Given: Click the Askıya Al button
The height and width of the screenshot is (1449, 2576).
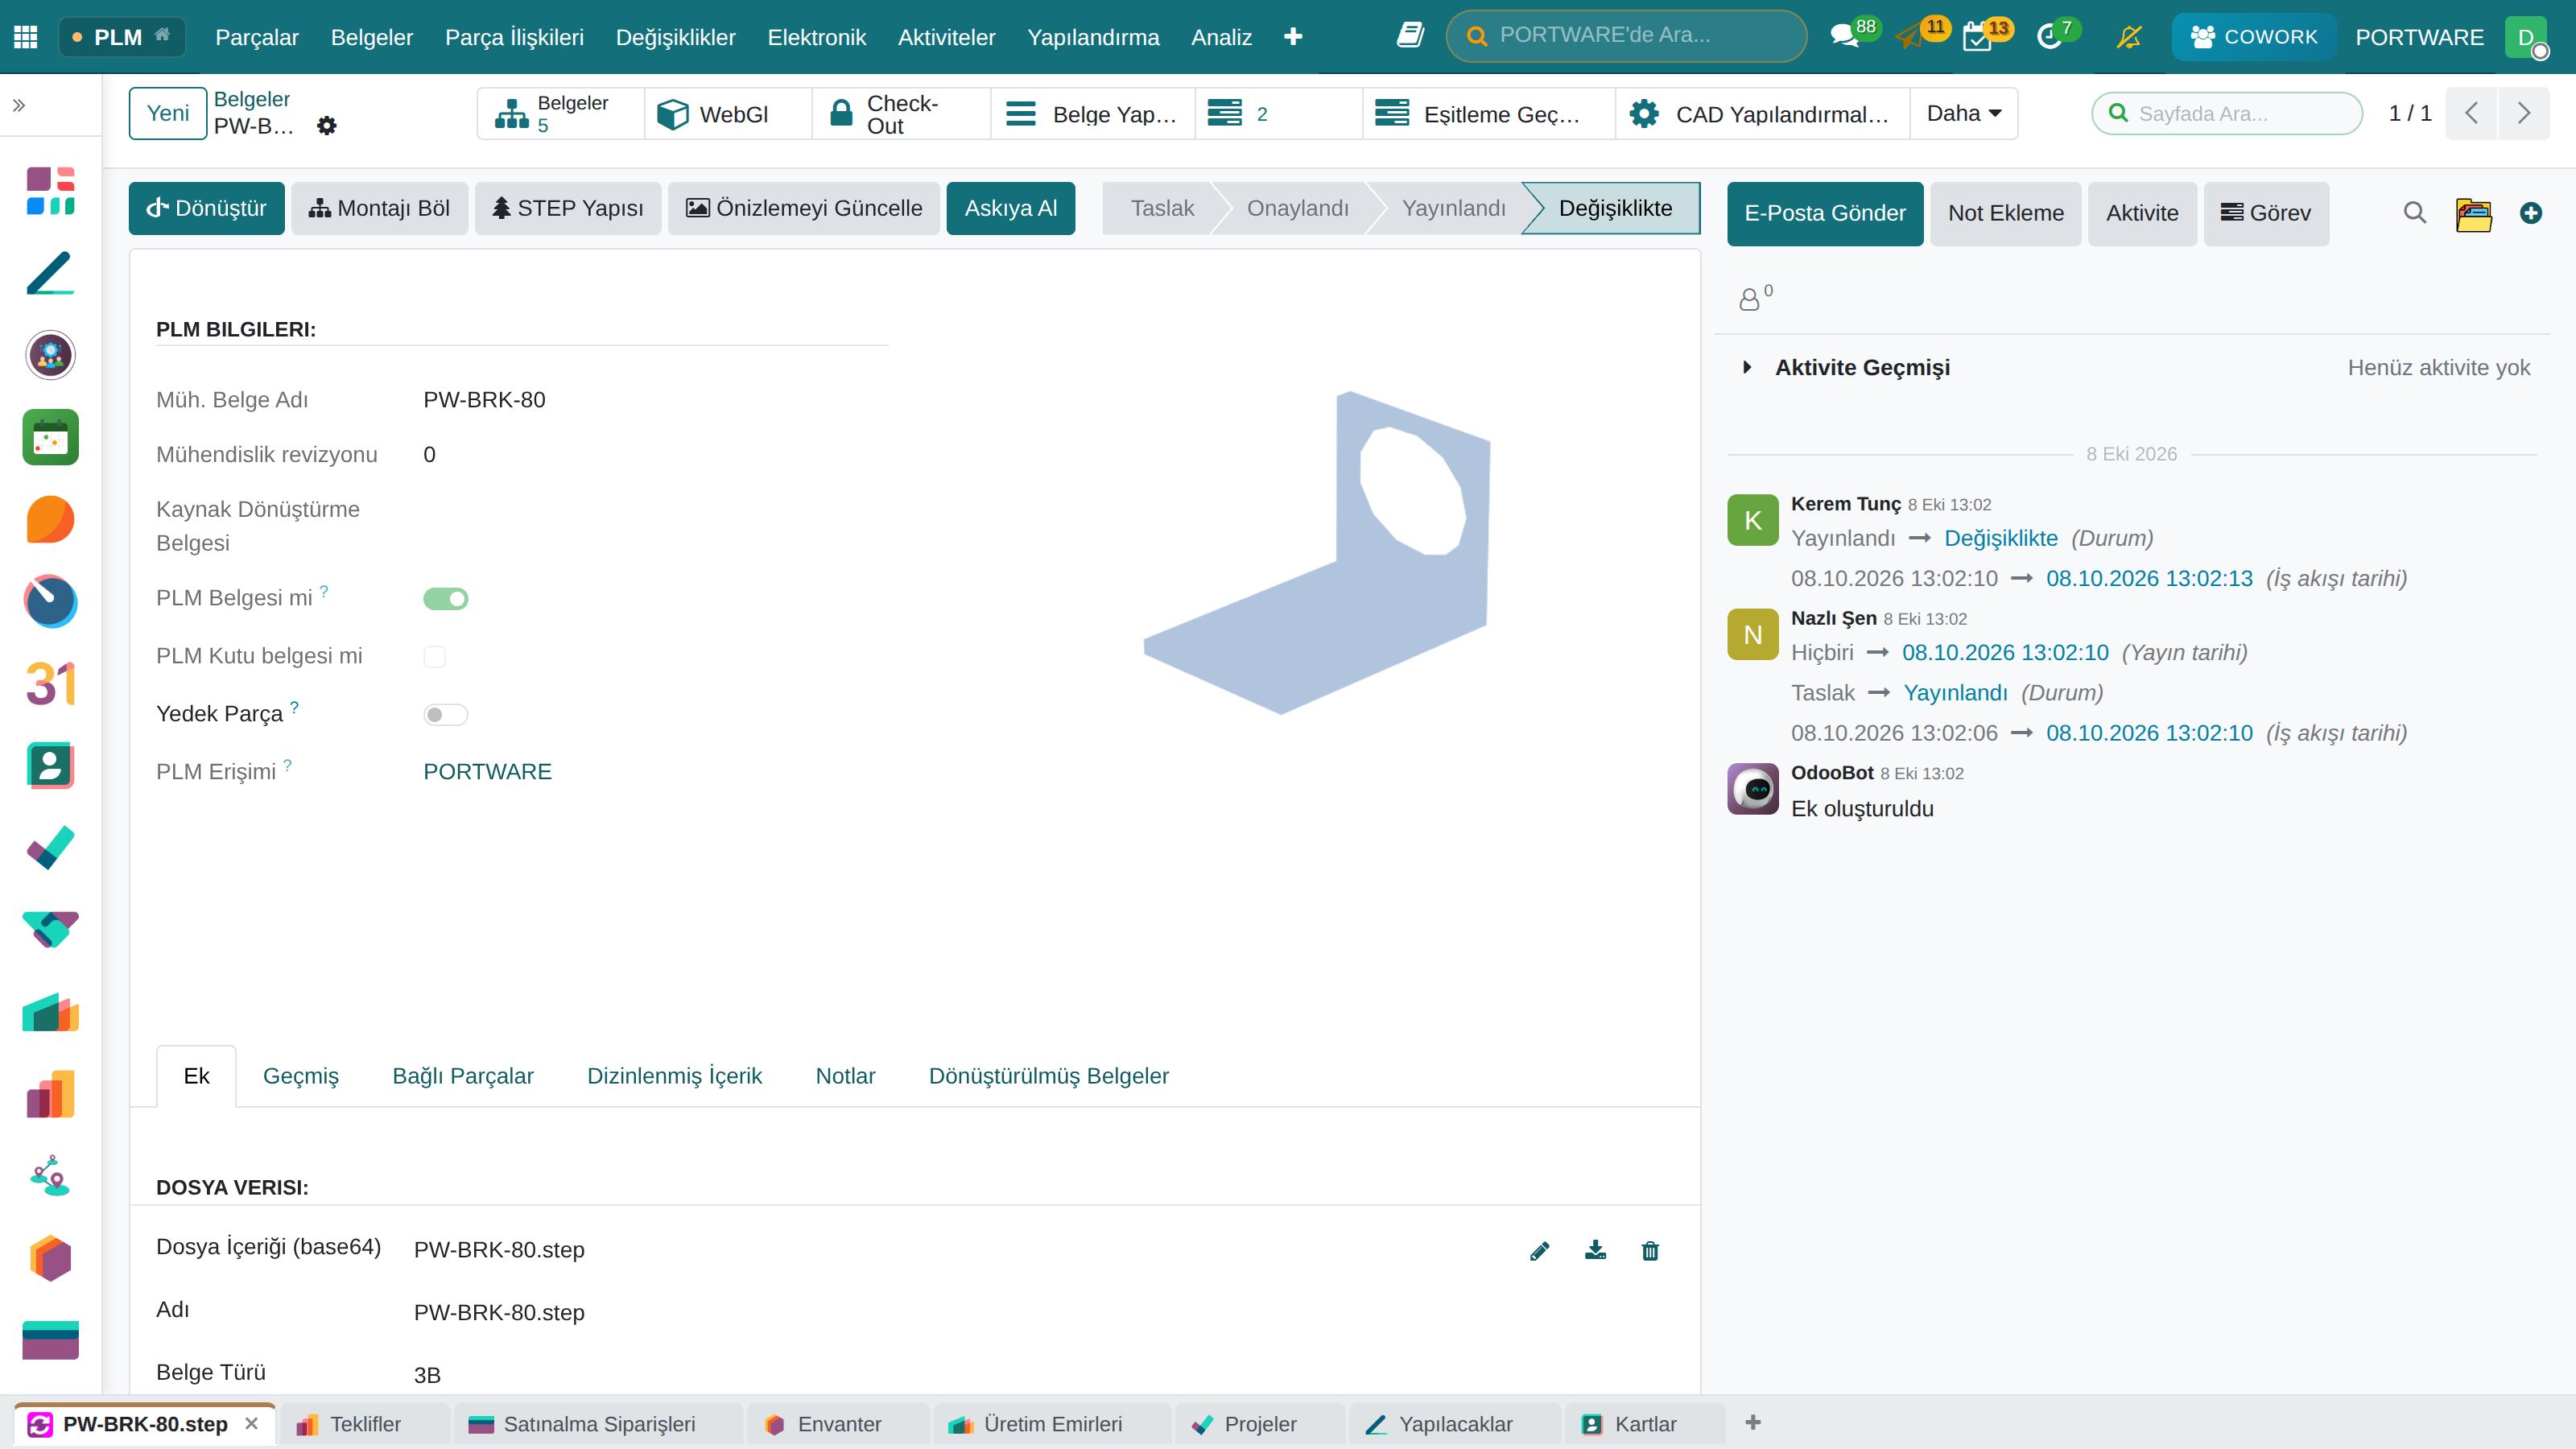Looking at the screenshot, I should coord(1010,208).
